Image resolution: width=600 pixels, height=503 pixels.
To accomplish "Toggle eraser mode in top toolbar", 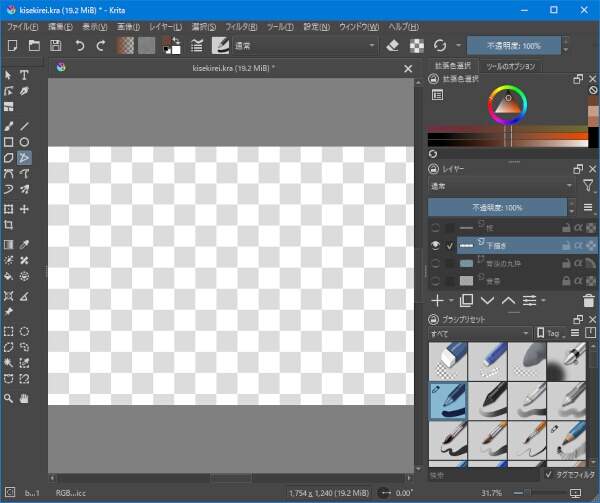I will (392, 46).
